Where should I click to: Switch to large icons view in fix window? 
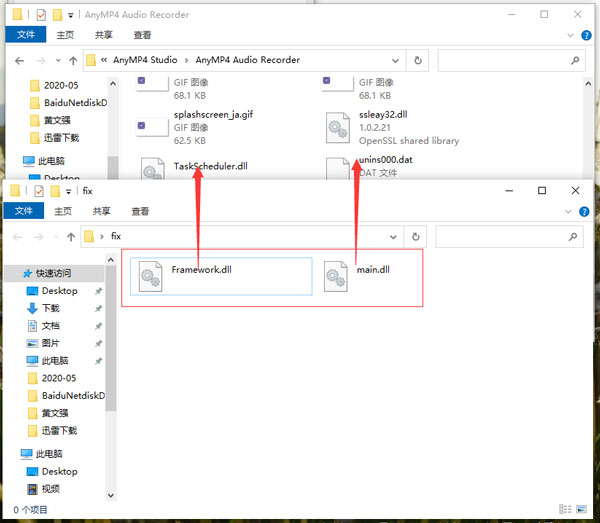point(582,509)
